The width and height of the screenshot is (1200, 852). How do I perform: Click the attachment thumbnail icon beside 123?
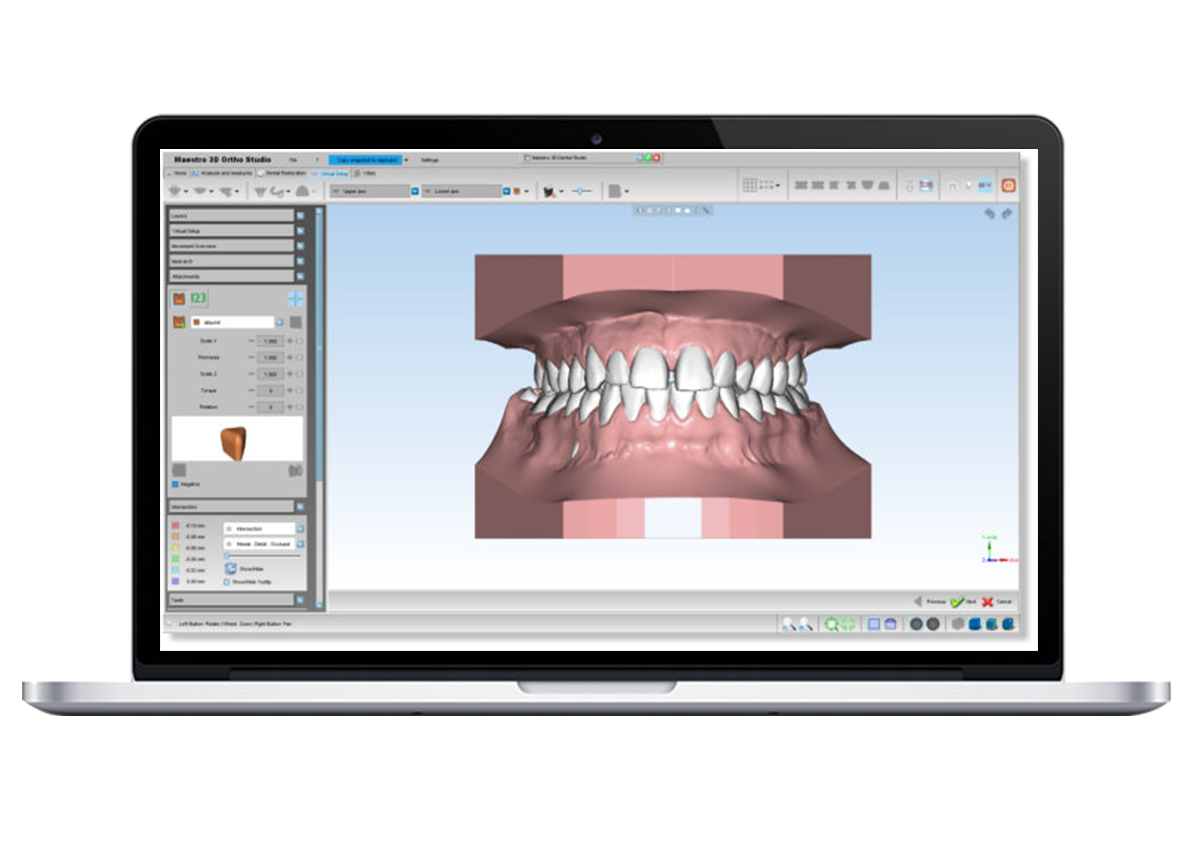click(x=178, y=298)
